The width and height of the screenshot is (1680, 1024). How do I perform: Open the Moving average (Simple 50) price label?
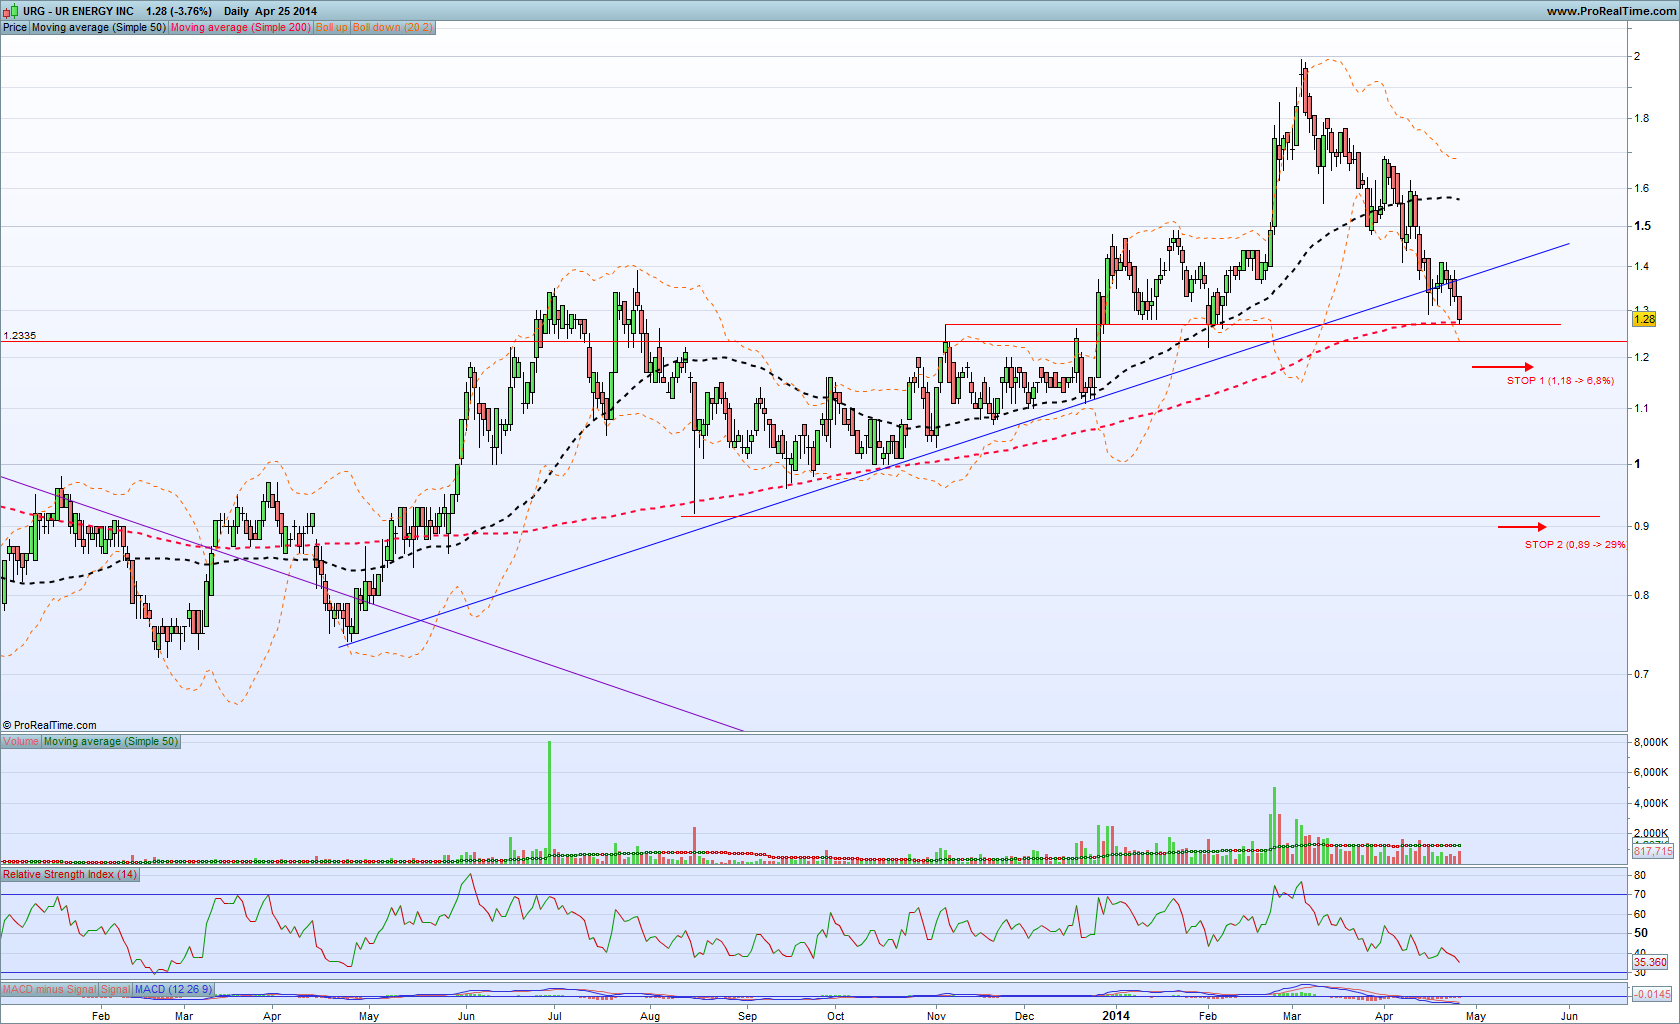pyautogui.click(x=99, y=28)
